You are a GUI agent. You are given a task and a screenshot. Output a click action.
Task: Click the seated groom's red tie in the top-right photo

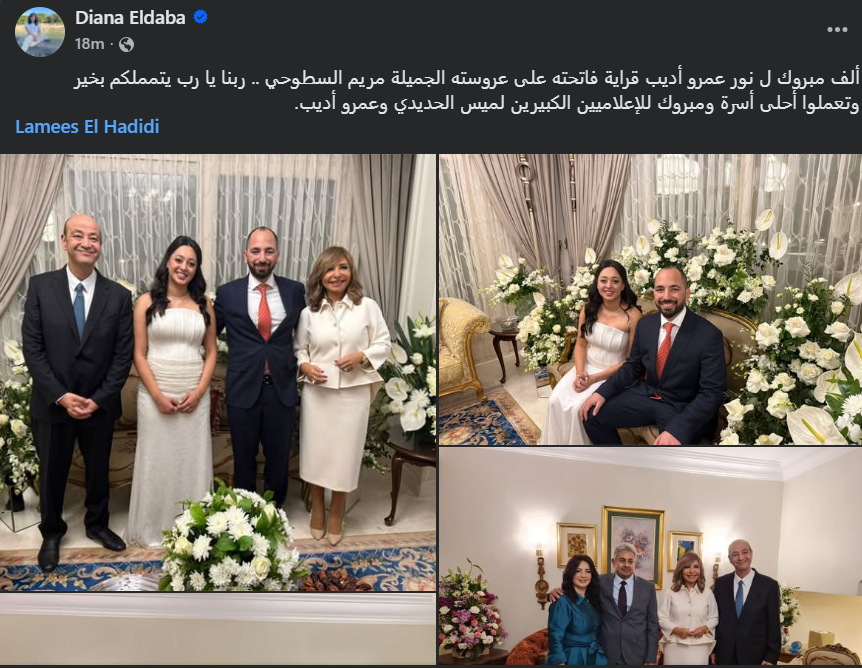665,350
